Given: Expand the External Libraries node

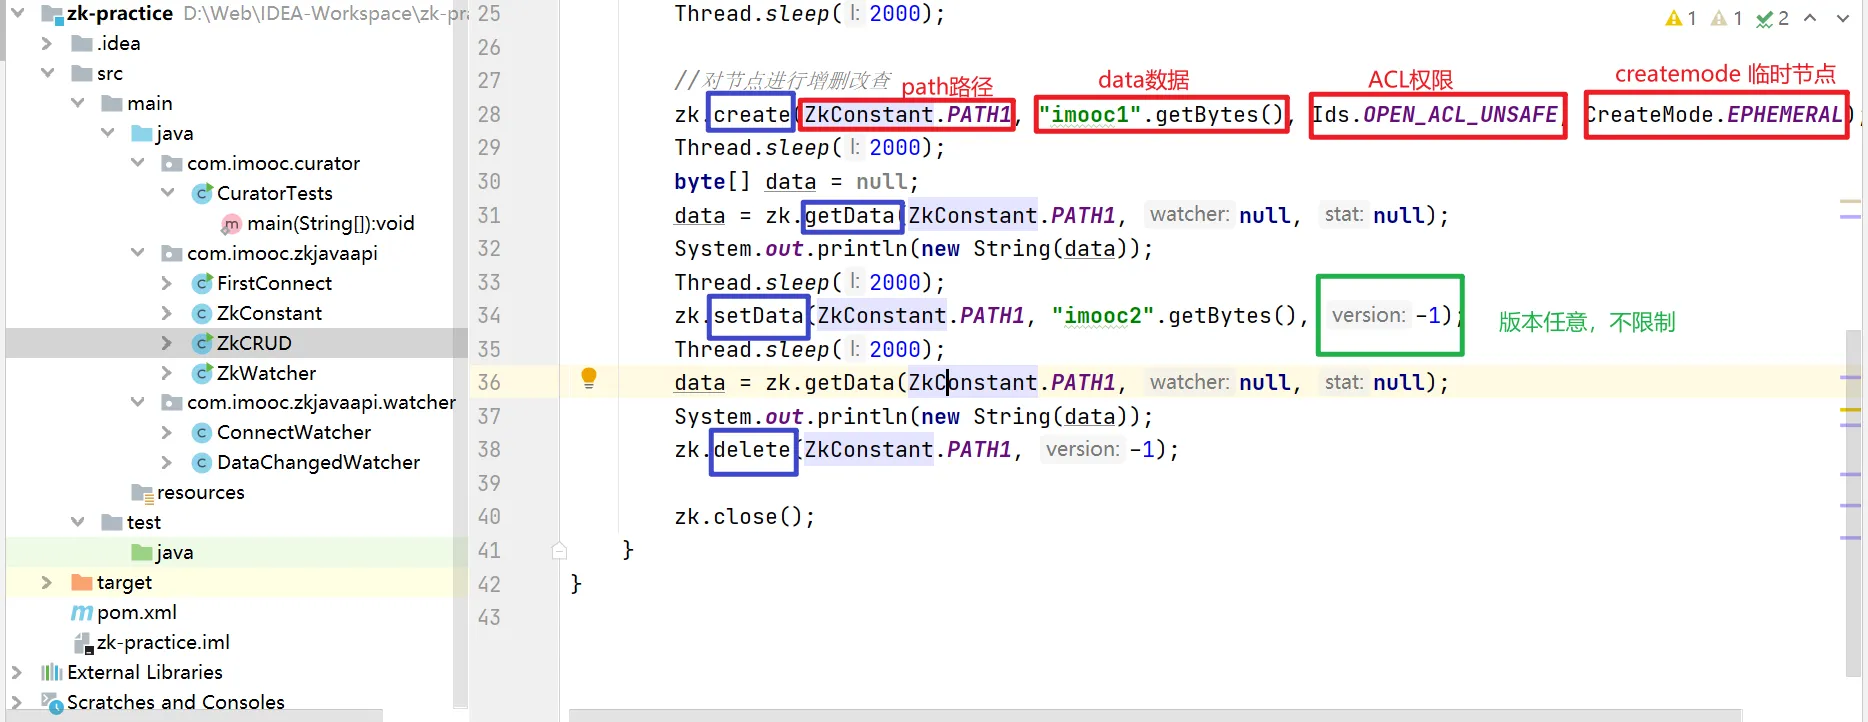Looking at the screenshot, I should click(x=17, y=673).
